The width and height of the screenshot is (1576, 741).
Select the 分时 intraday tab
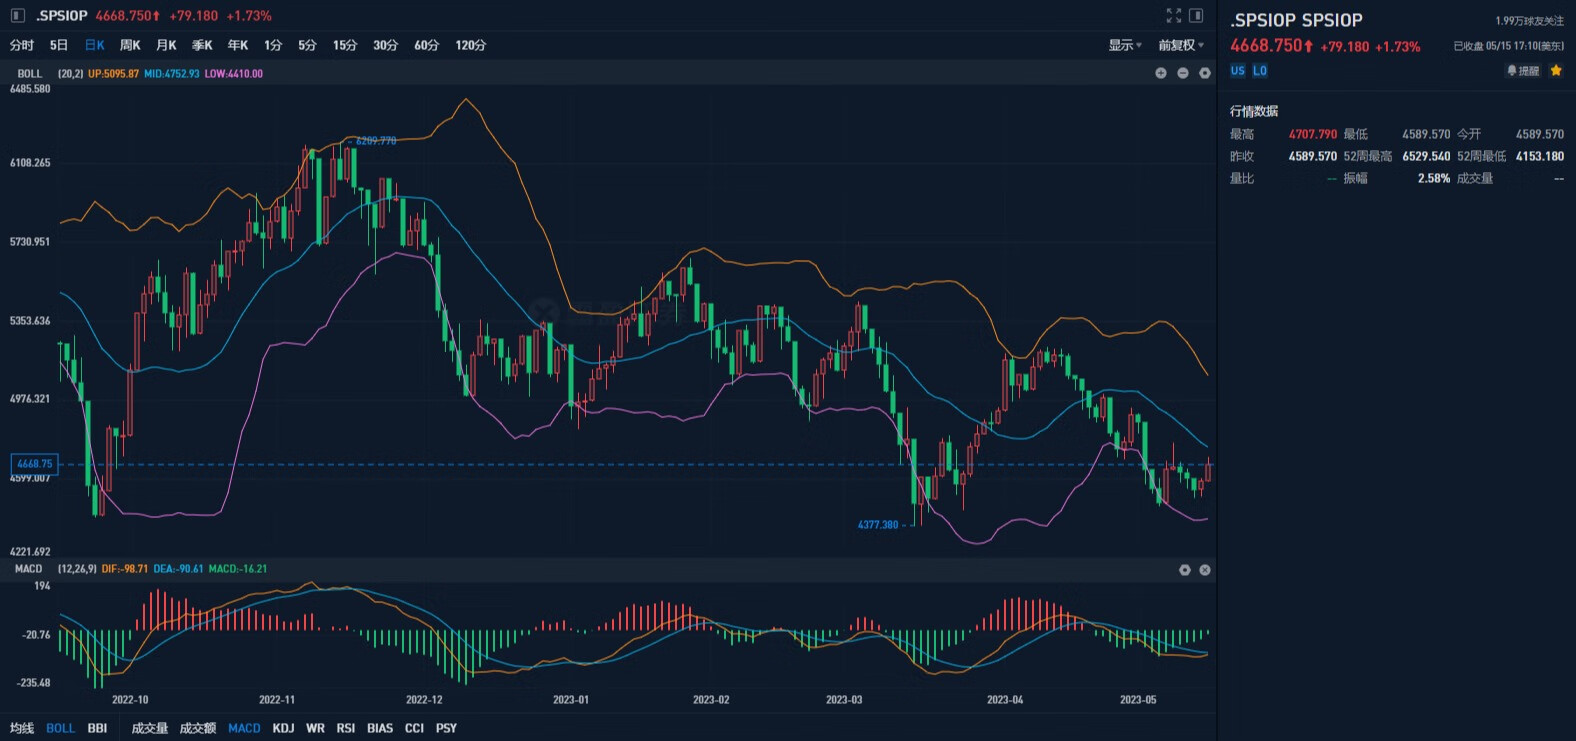tap(21, 45)
